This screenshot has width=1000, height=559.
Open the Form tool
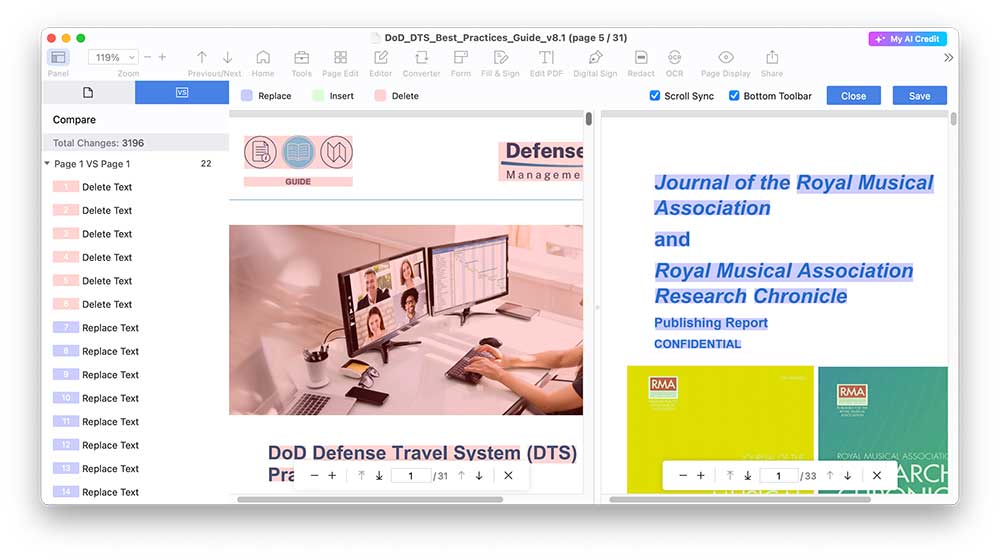460,58
